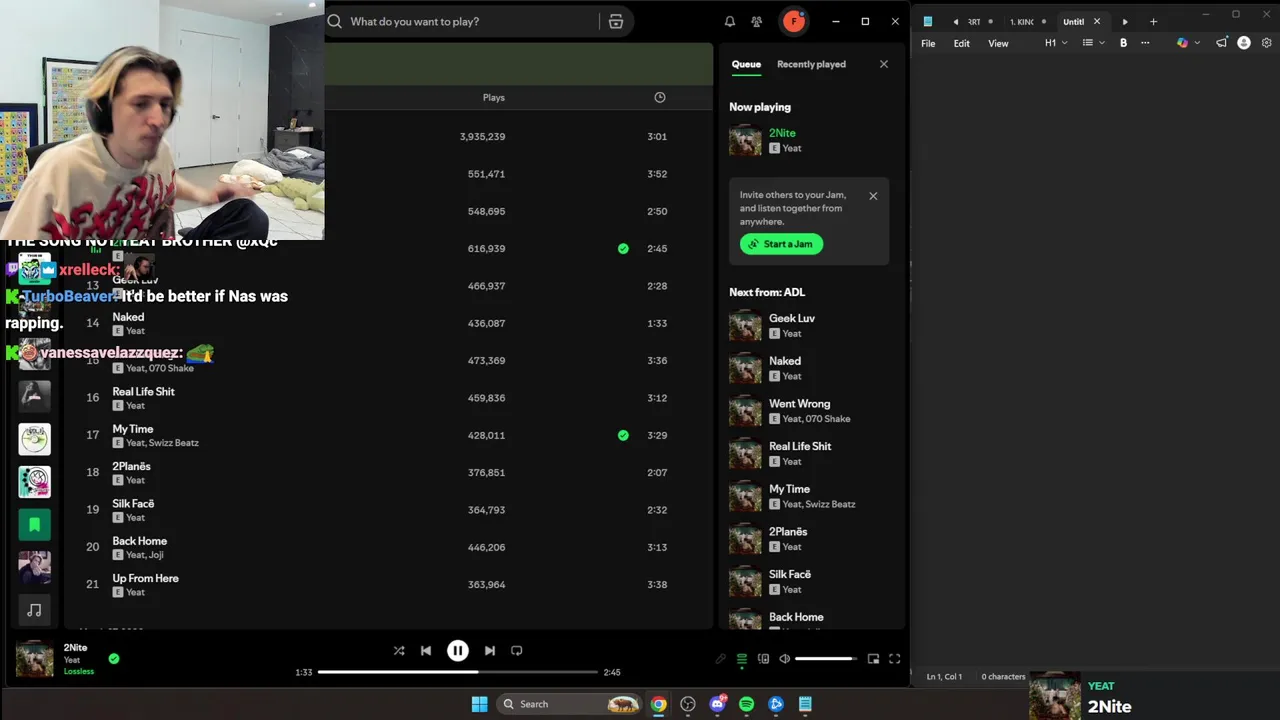
Task: Open the Connect to a device icon
Action: click(x=763, y=659)
